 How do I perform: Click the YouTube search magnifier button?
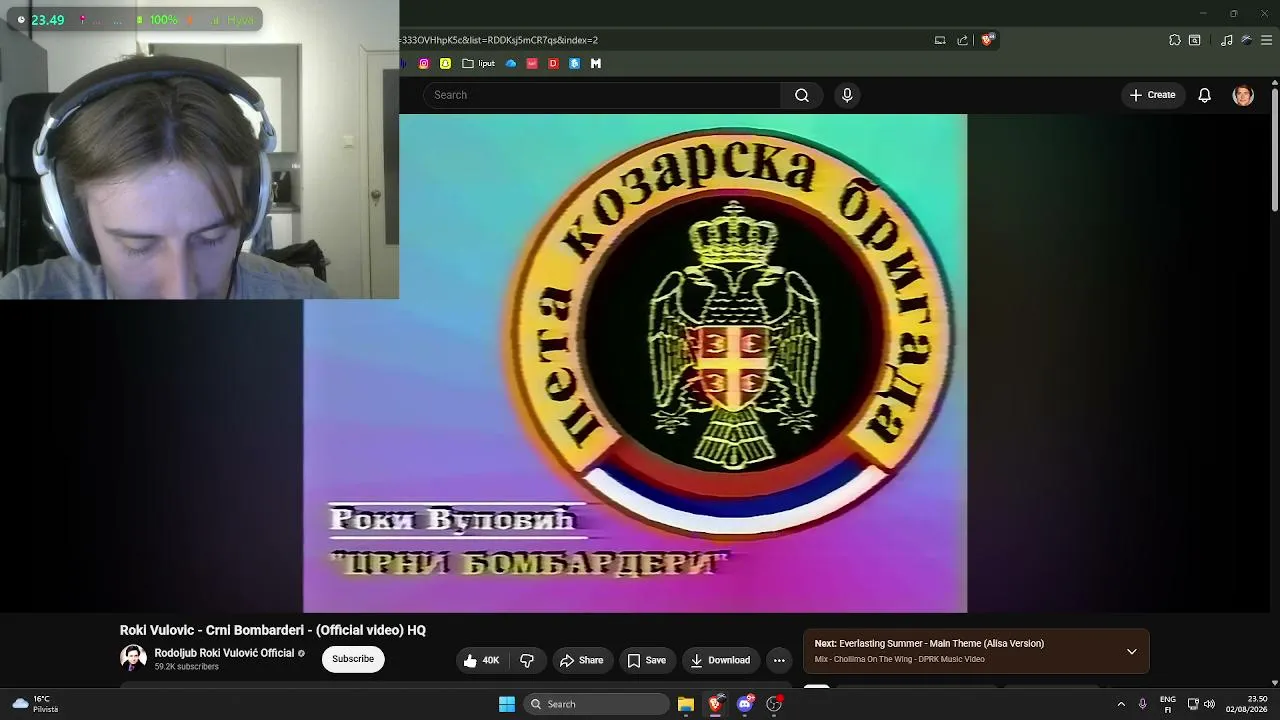pyautogui.click(x=802, y=95)
